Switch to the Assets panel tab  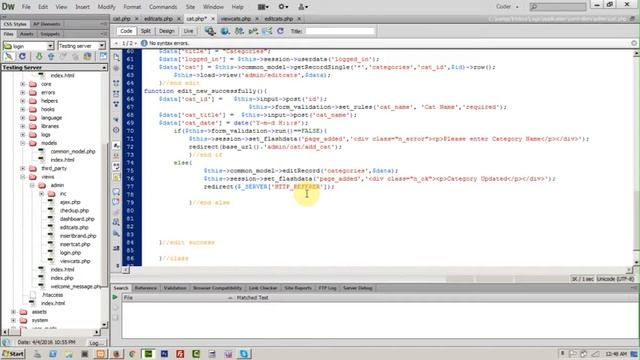(x=27, y=34)
